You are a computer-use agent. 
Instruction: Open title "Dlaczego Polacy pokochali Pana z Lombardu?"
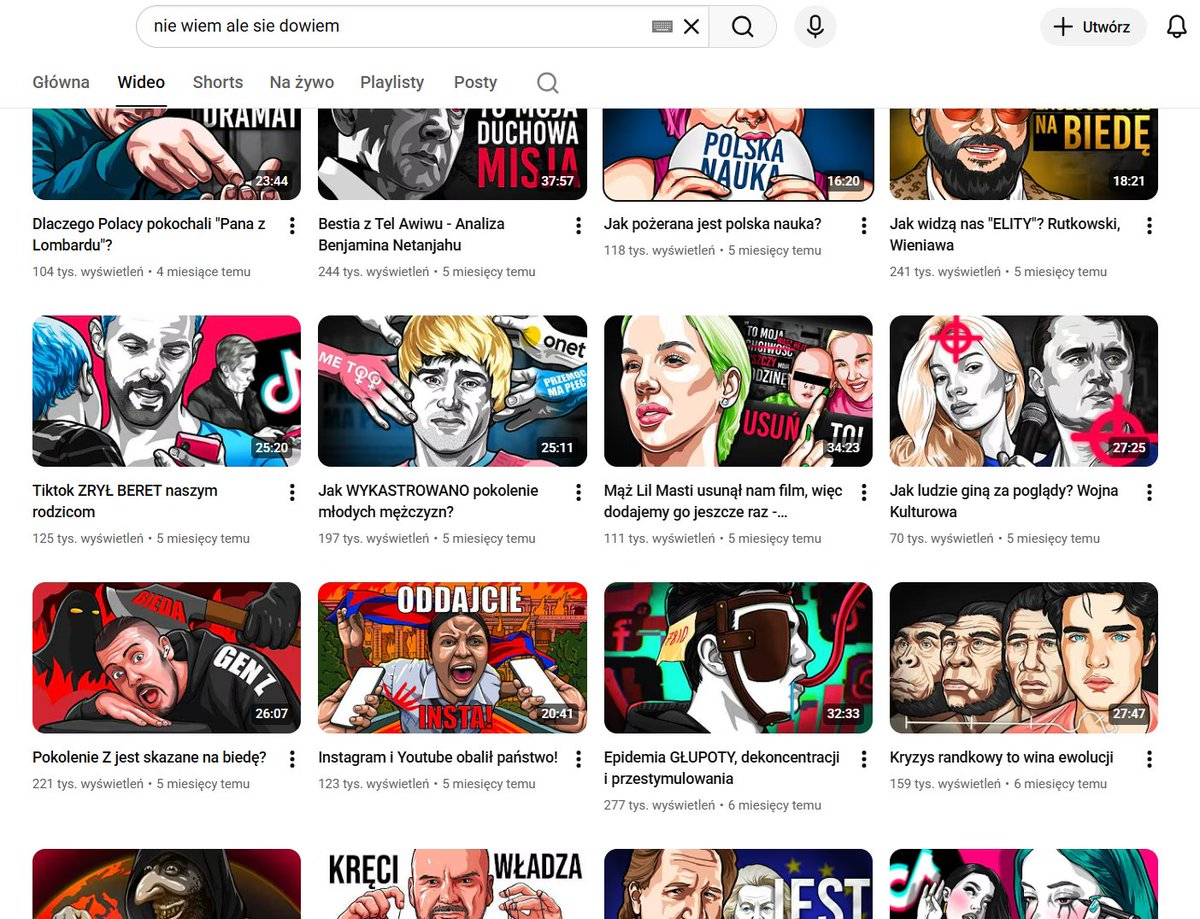(x=149, y=234)
